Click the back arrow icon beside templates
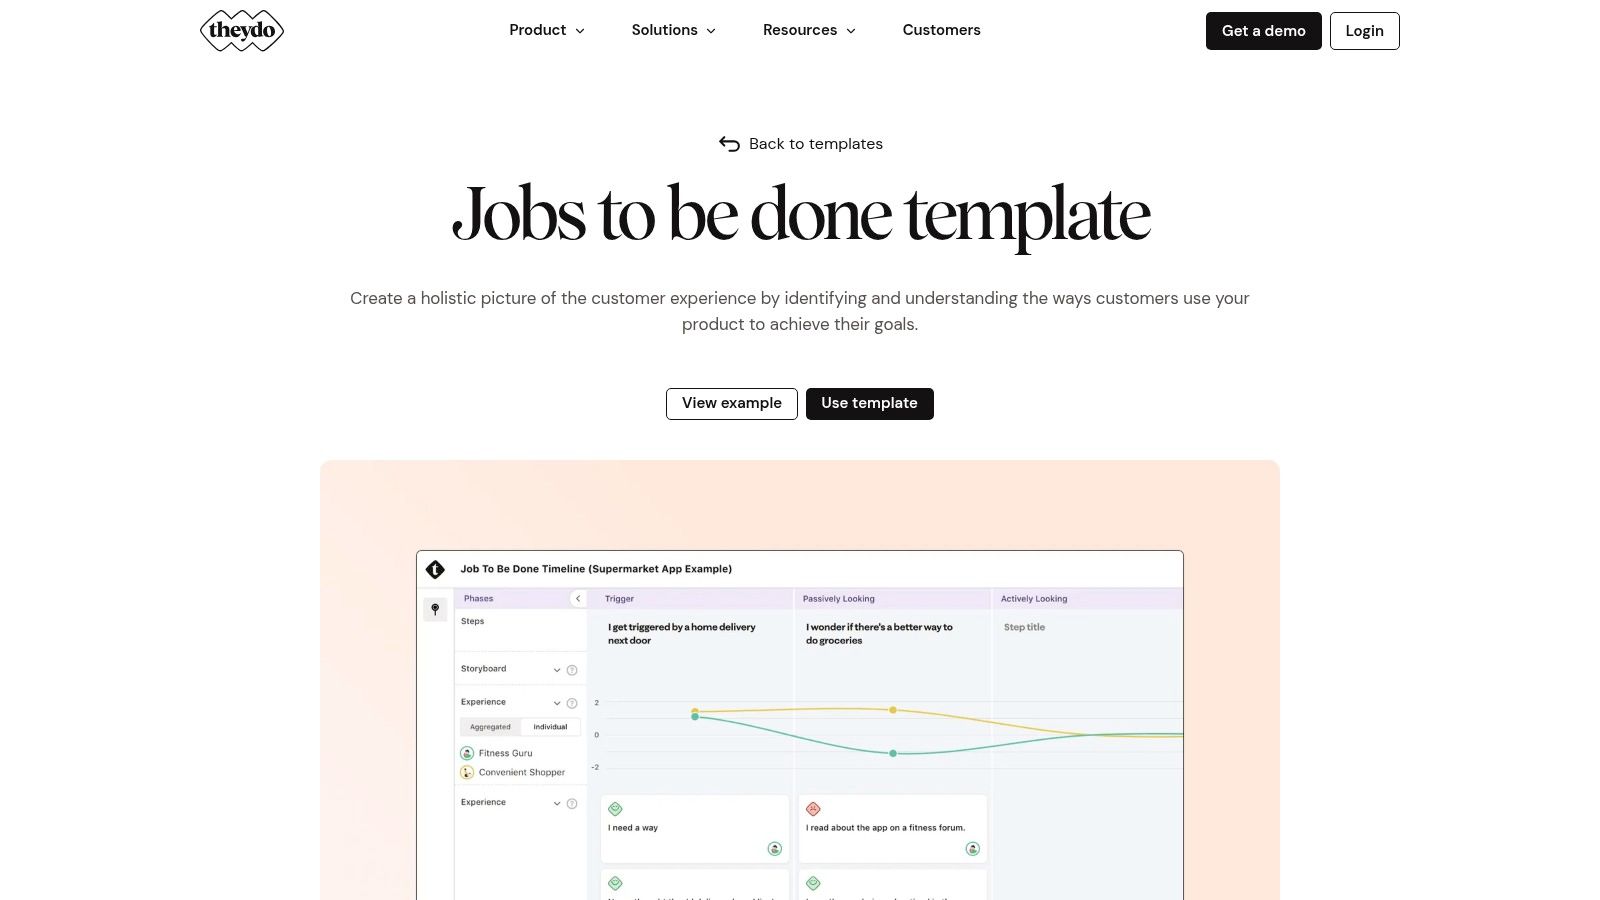This screenshot has height=900, width=1600. [729, 144]
